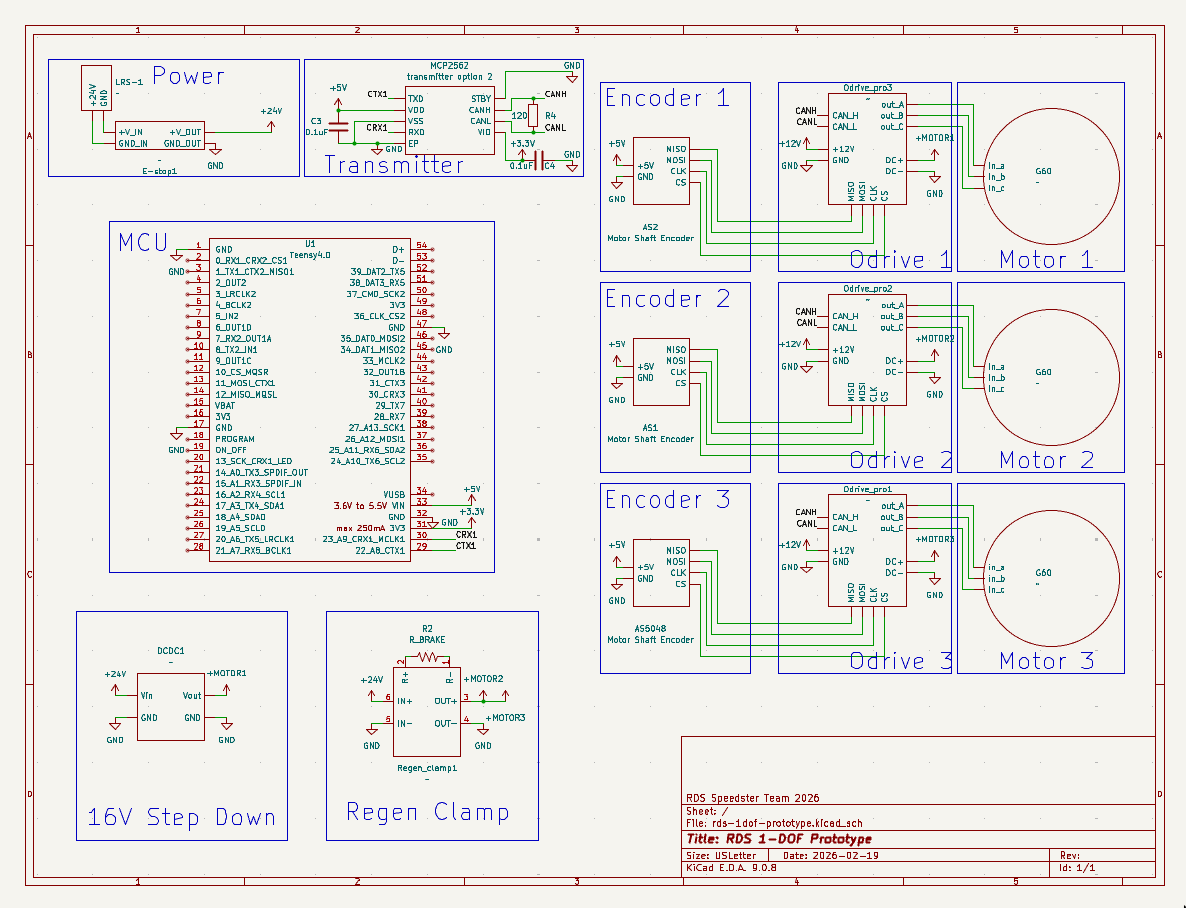Click the "Motor 1" block title

click(x=1046, y=260)
